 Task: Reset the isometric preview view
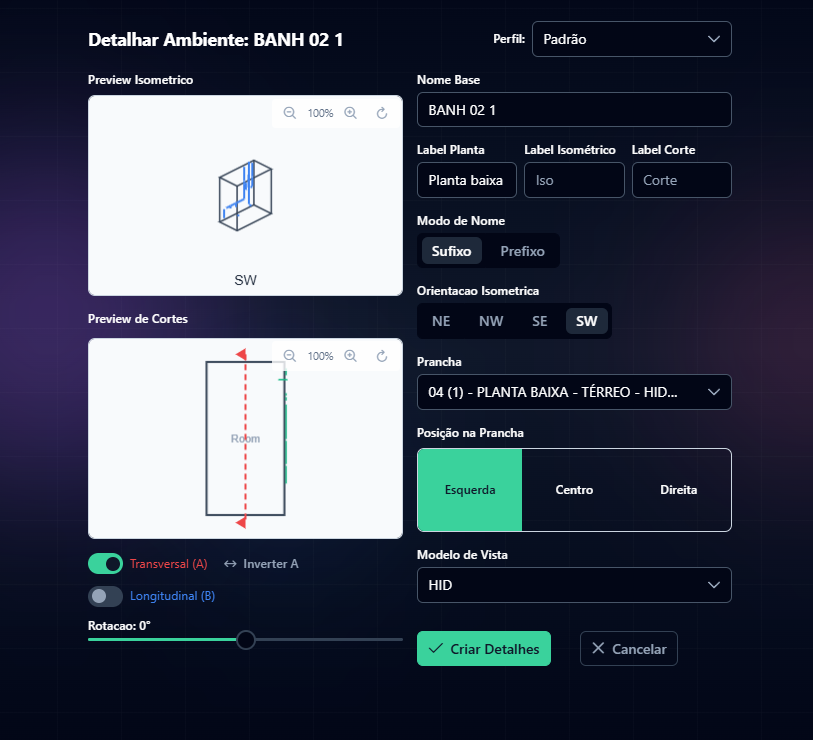(x=382, y=113)
